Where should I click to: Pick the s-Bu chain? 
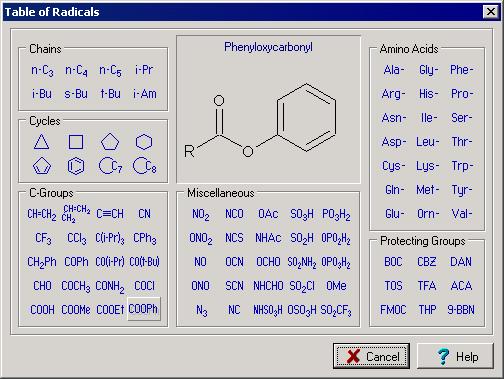pyautogui.click(x=76, y=94)
